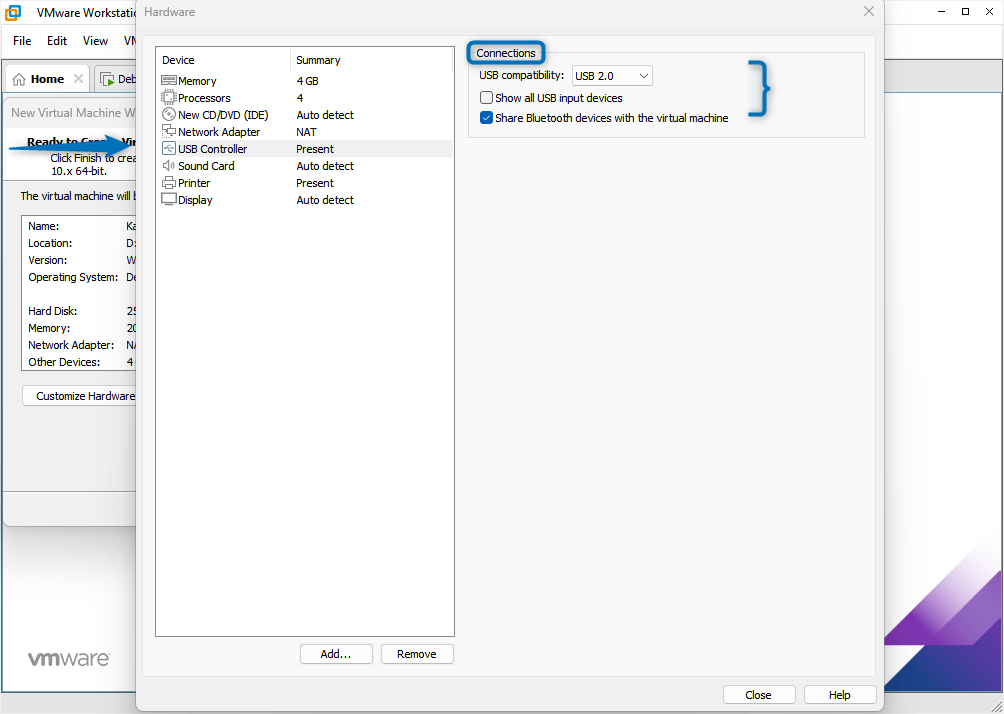The width and height of the screenshot is (1004, 714).
Task: Open Help from the dialog
Action: tap(839, 694)
